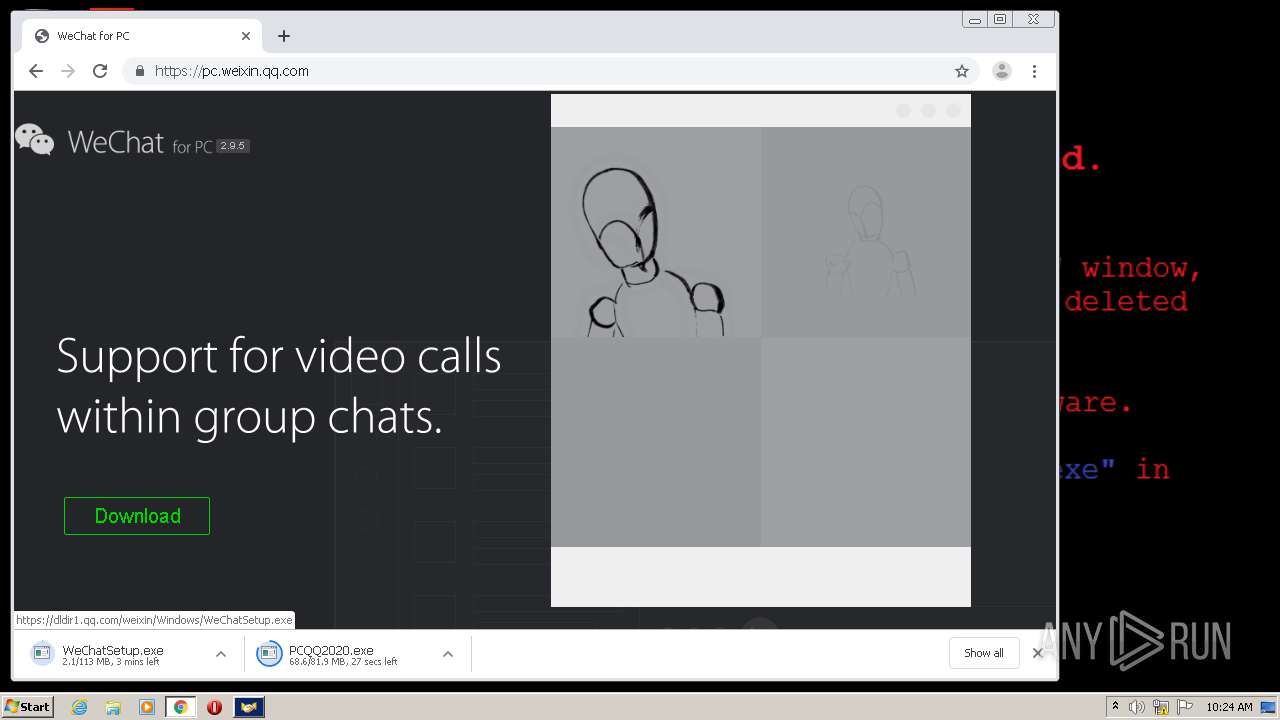1280x720 pixels.
Task: Click the 10:24 AM clock
Action: click(1229, 707)
